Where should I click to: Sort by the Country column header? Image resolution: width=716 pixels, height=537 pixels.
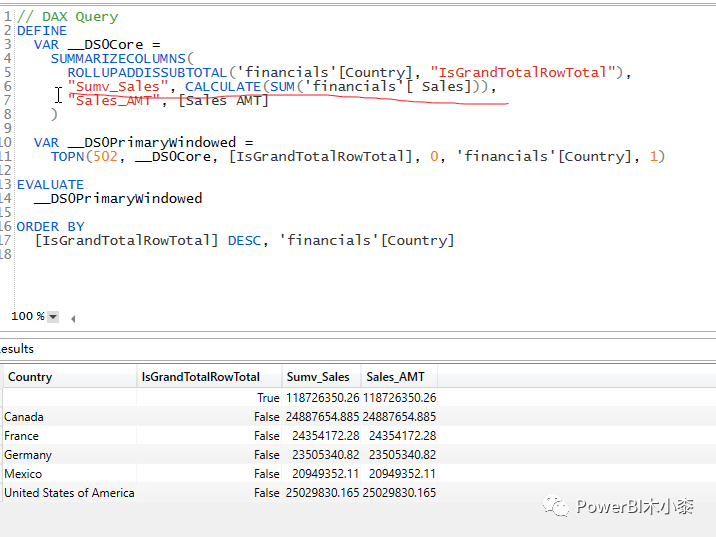click(x=30, y=377)
